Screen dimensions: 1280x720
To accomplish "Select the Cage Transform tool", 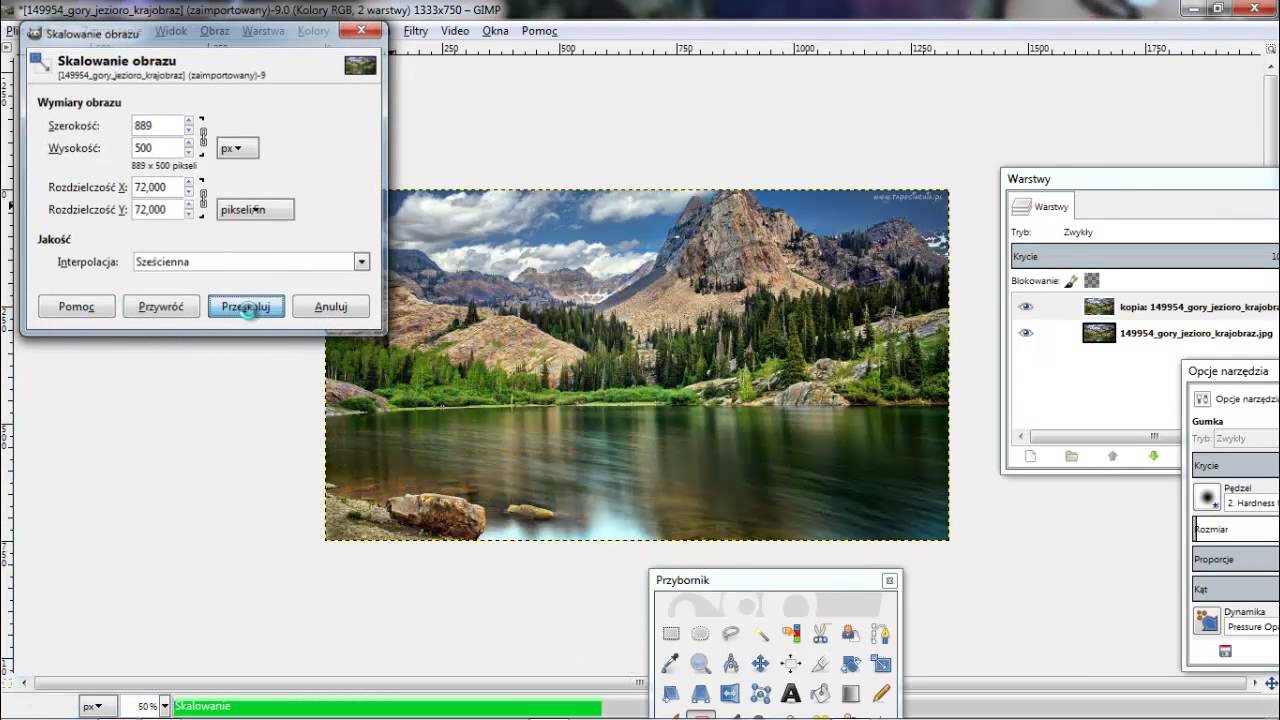I will (761, 693).
